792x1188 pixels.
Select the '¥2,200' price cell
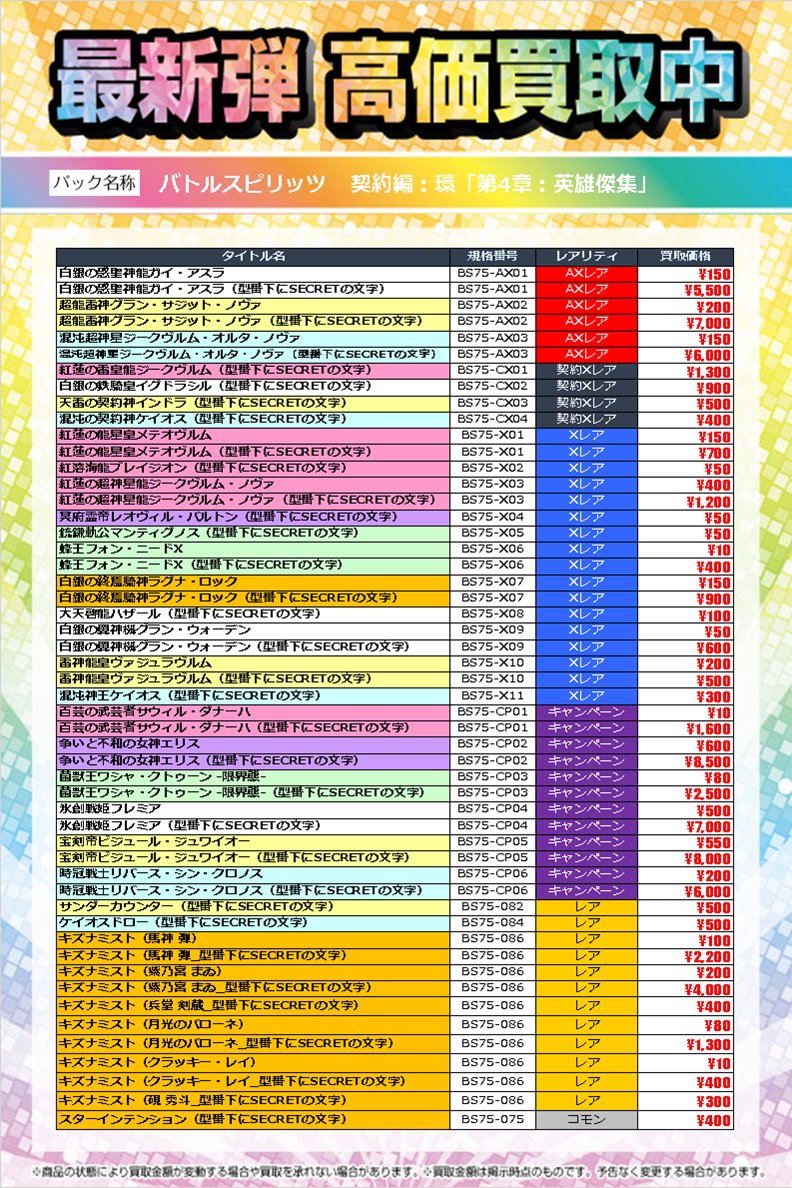click(x=685, y=955)
